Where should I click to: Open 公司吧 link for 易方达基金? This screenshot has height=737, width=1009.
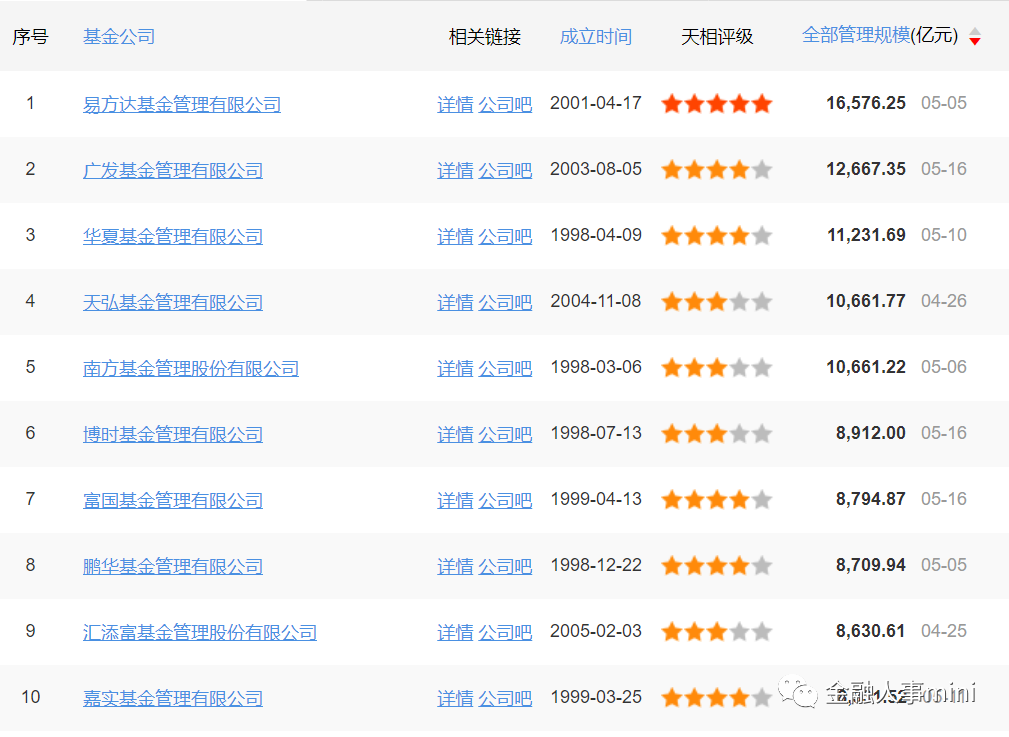point(505,104)
